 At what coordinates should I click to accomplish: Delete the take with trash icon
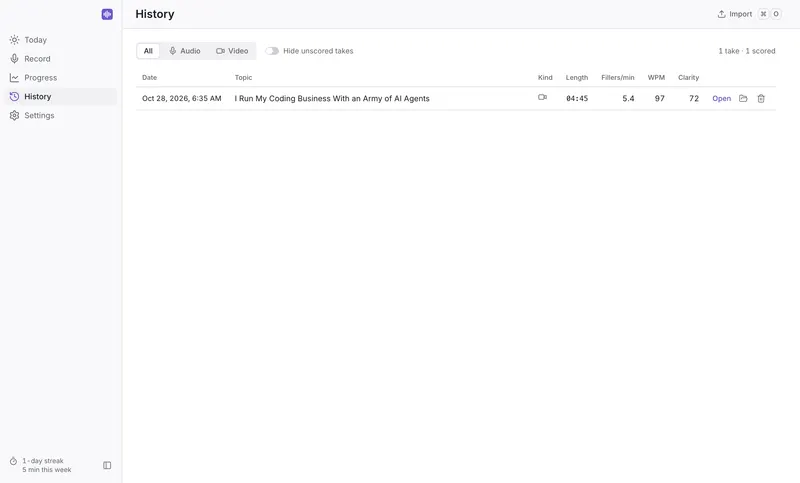761,98
